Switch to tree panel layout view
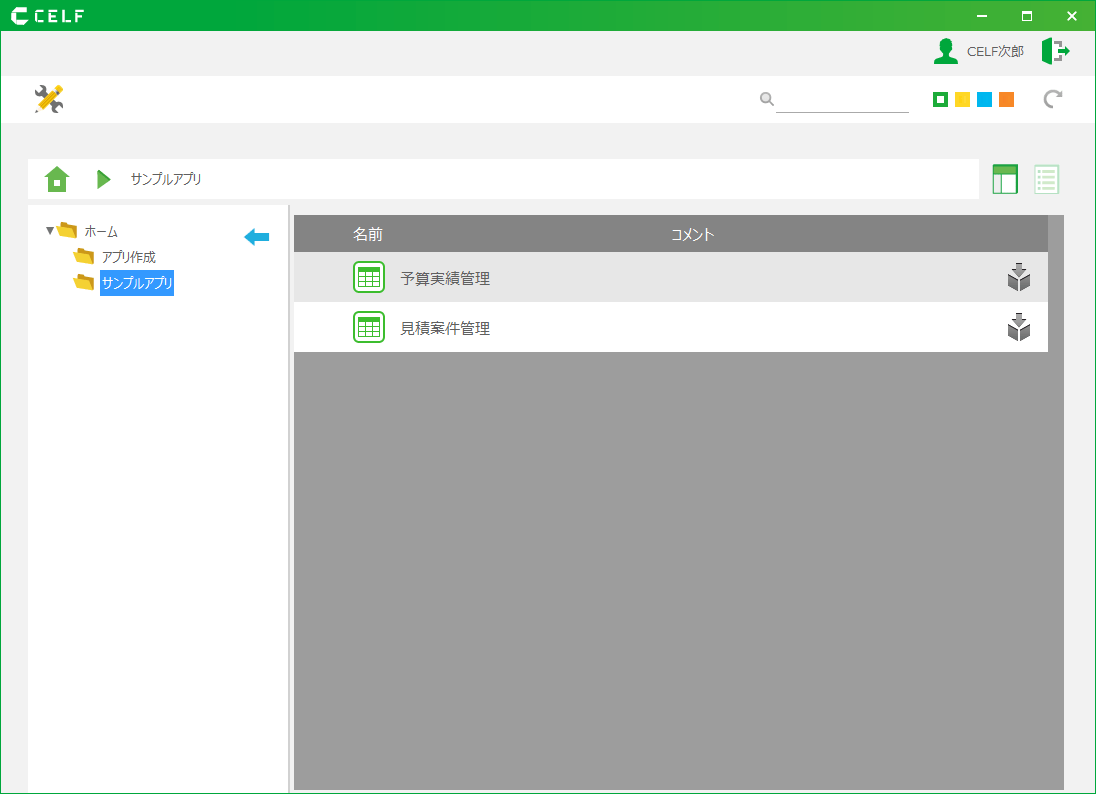The height and width of the screenshot is (794, 1096). pyautogui.click(x=1004, y=179)
